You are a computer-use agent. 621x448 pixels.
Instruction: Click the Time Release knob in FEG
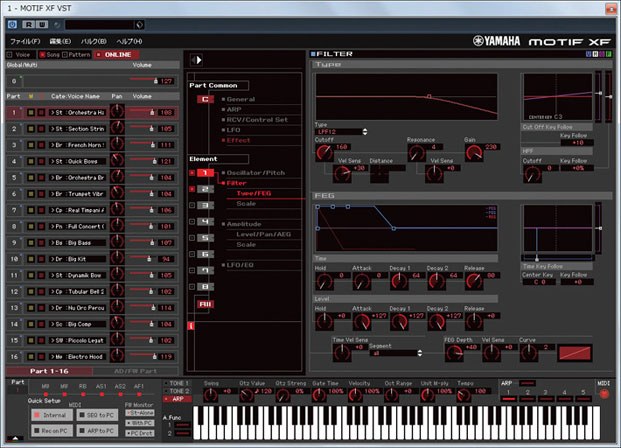tap(474, 281)
